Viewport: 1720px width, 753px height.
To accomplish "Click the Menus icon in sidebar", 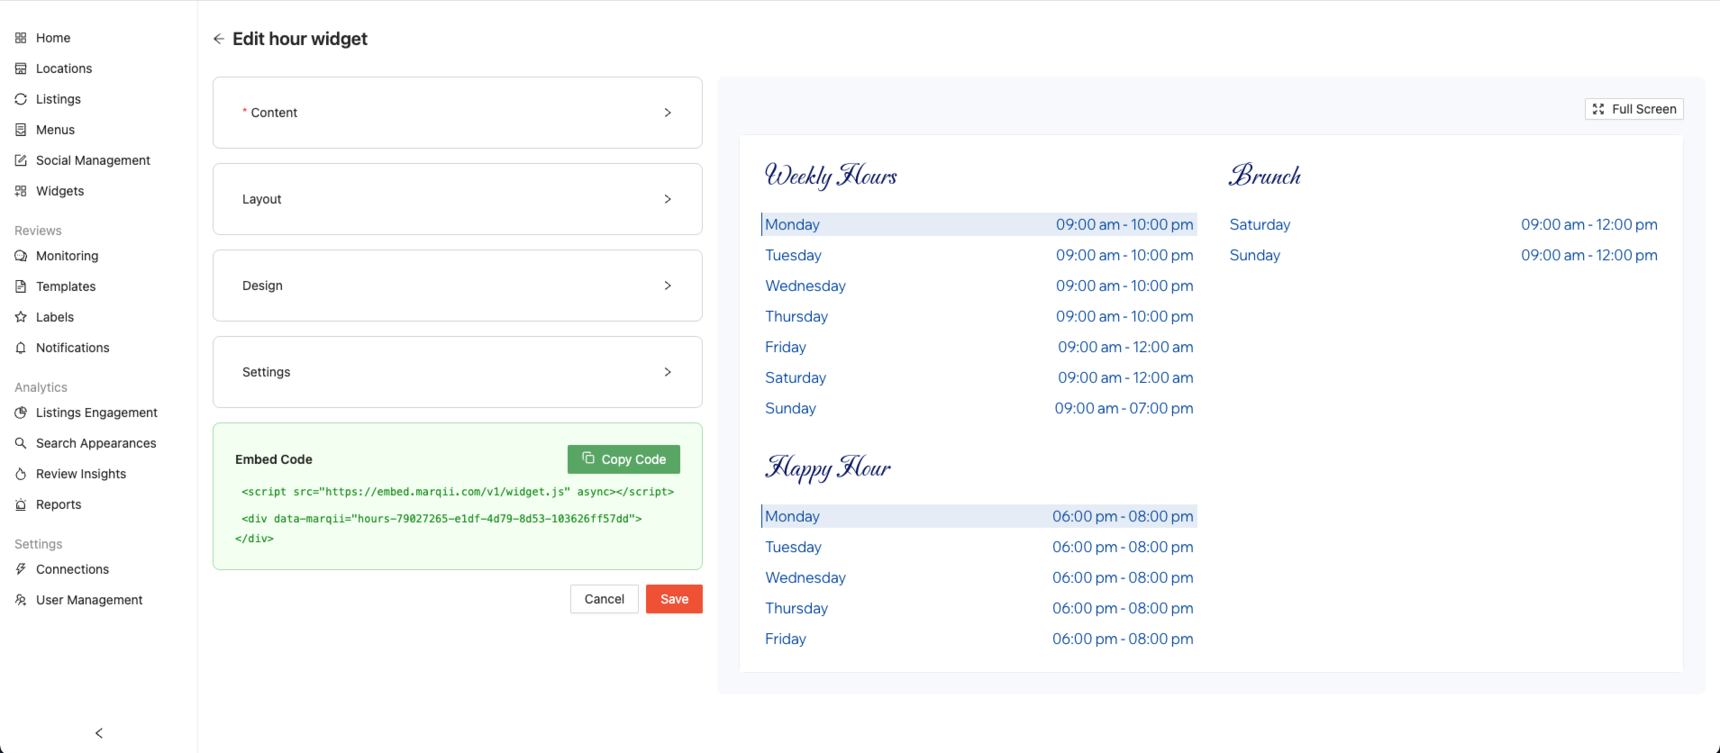I will click(x=21, y=130).
